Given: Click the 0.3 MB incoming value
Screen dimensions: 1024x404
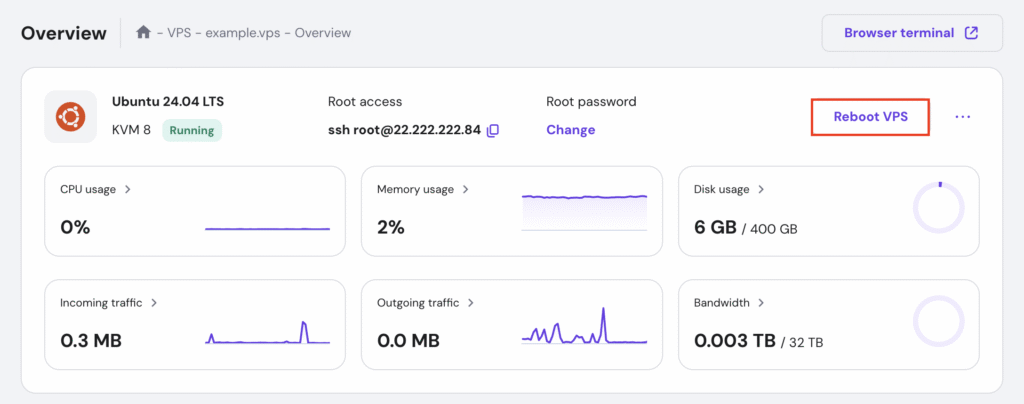Looking at the screenshot, I should 91,341.
